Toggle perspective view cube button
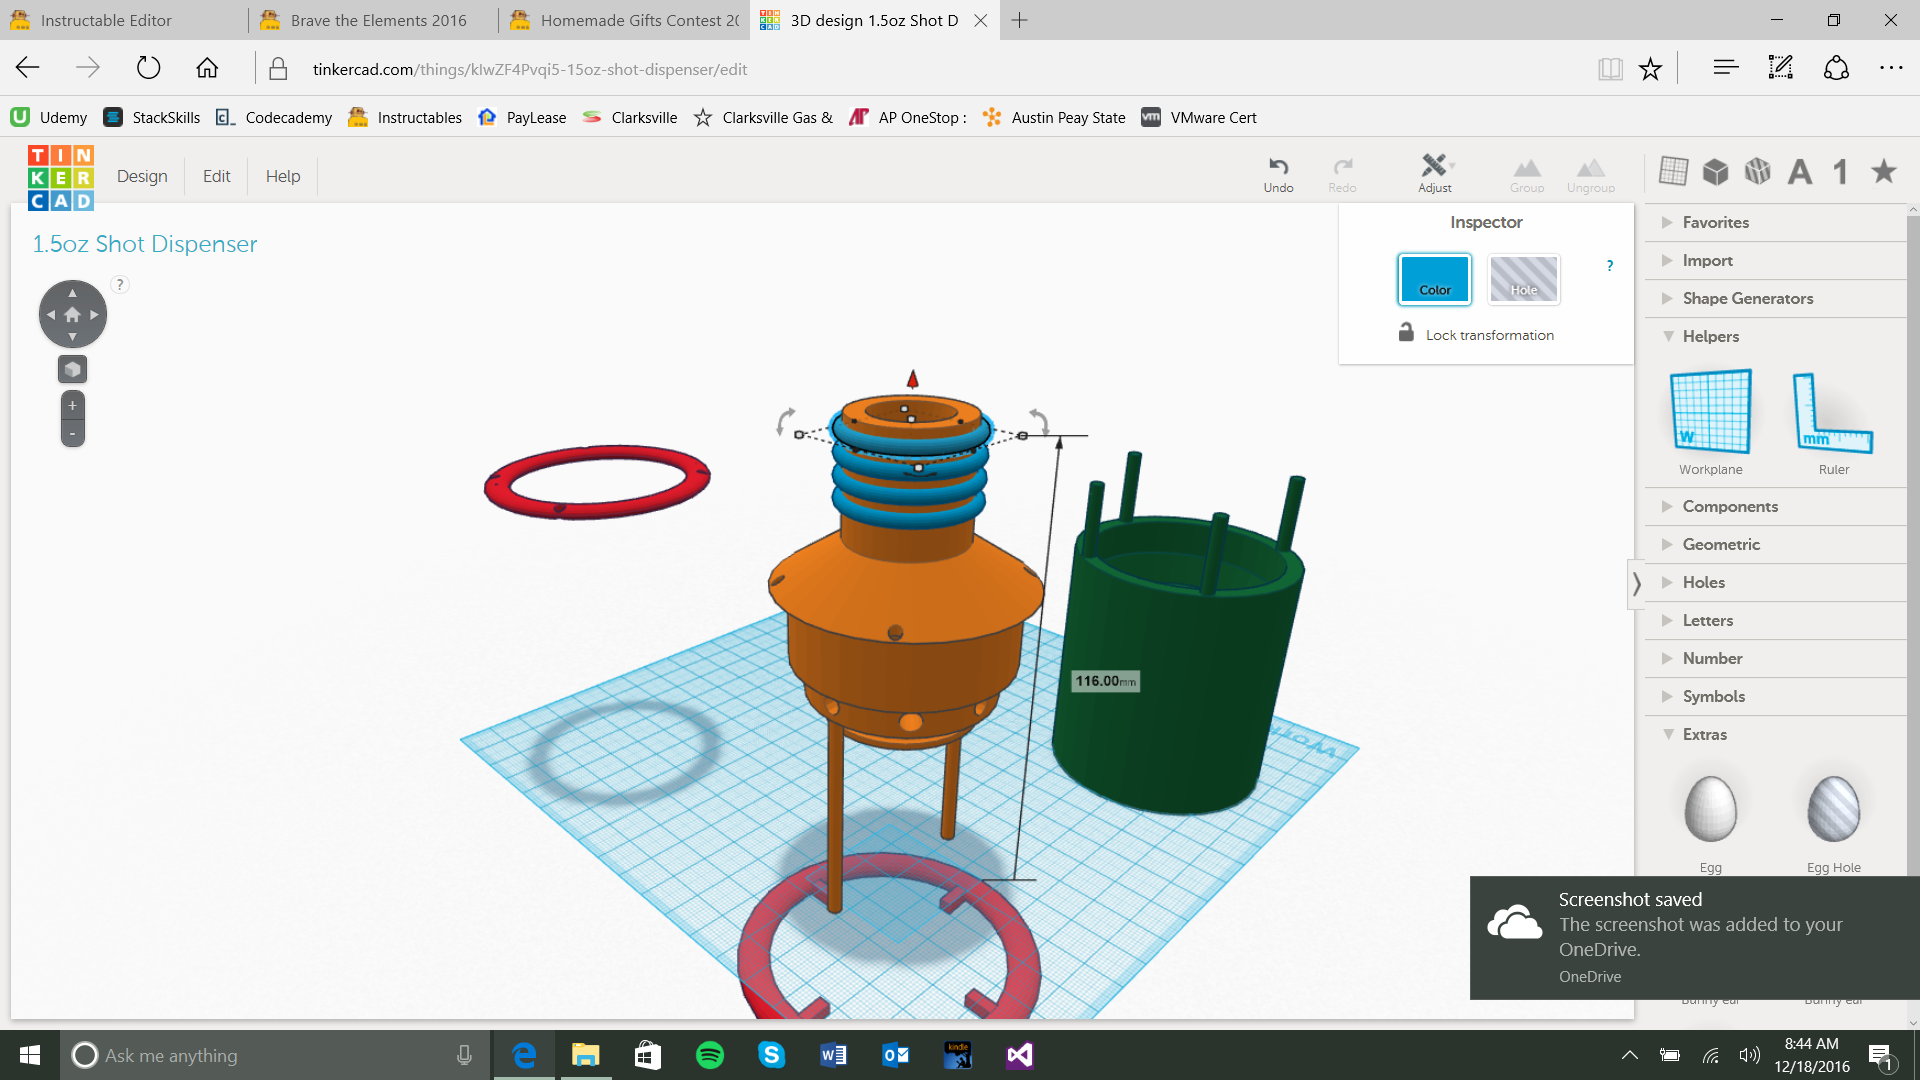1920x1080 pixels. point(72,370)
